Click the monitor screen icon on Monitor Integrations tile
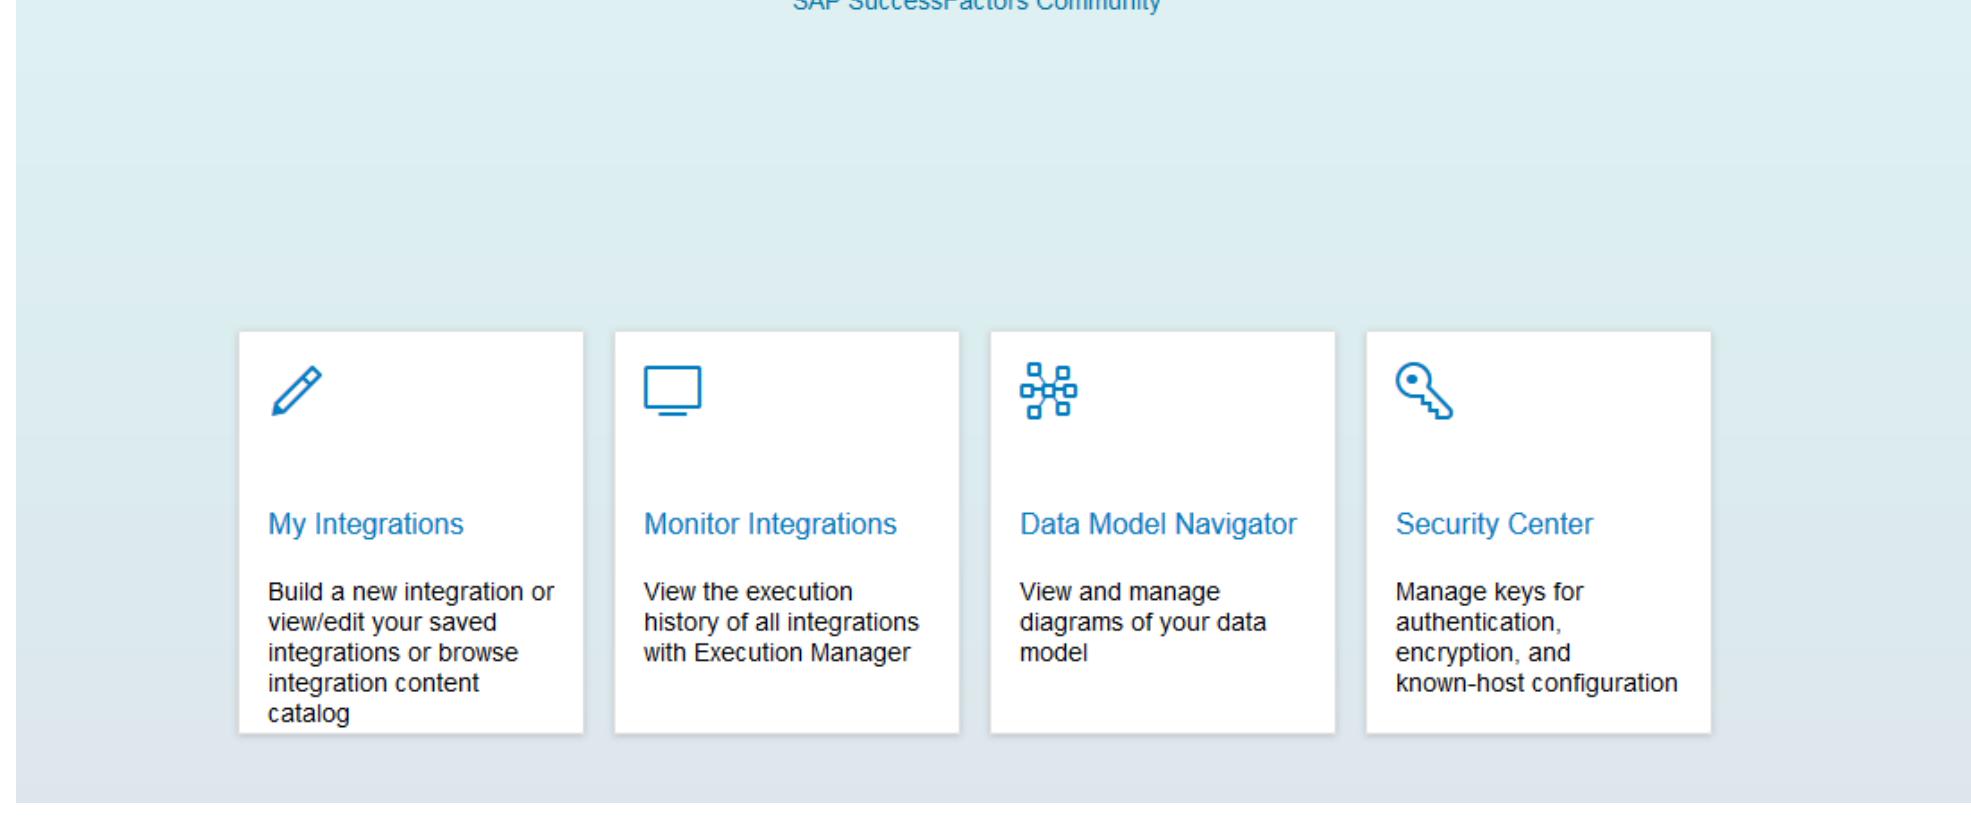The width and height of the screenshot is (1971, 824). click(672, 390)
